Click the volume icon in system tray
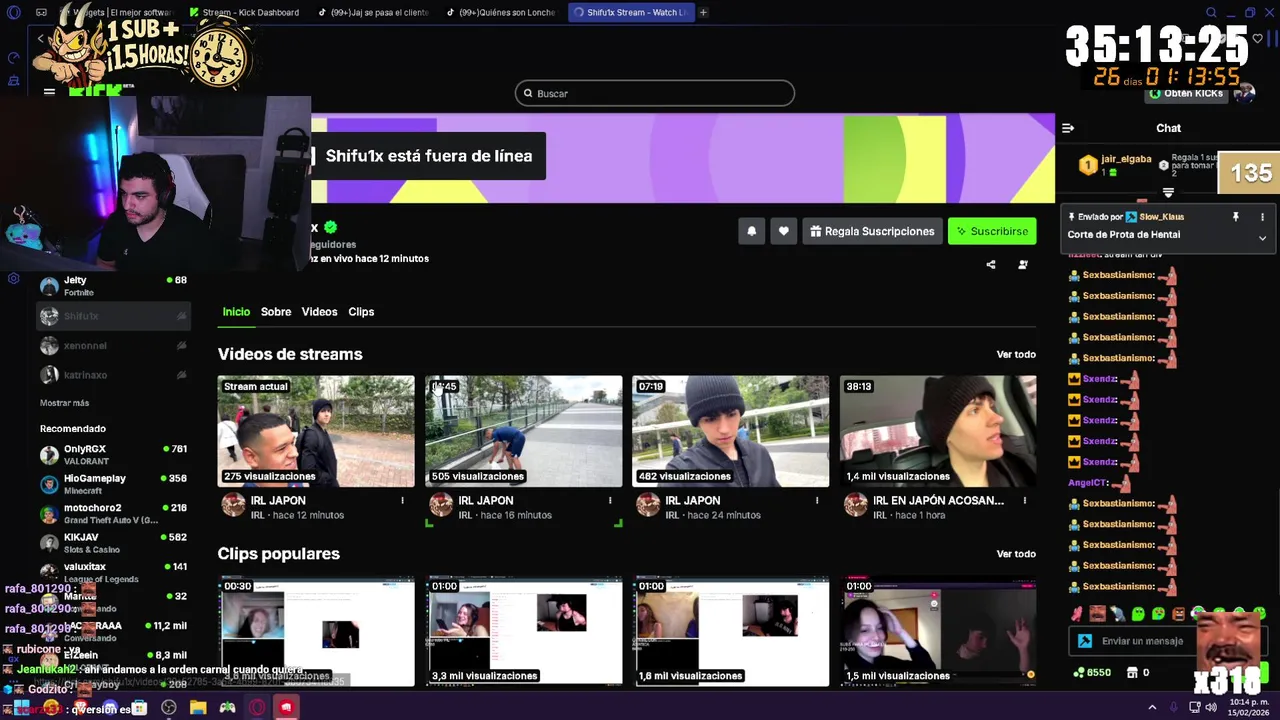This screenshot has width=1280, height=720. click(x=1211, y=707)
